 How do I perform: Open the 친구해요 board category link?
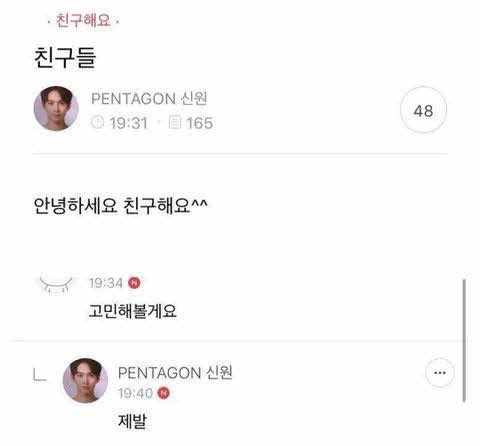[x=83, y=20]
